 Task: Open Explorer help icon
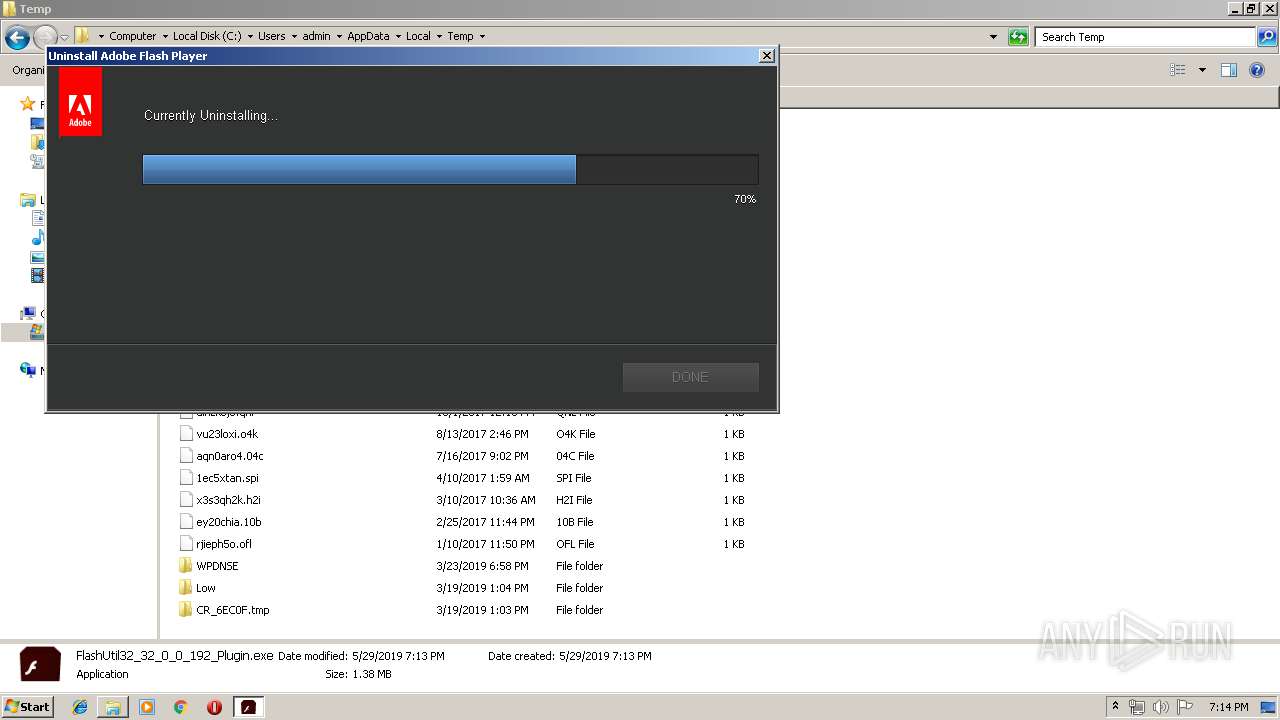[1257, 70]
